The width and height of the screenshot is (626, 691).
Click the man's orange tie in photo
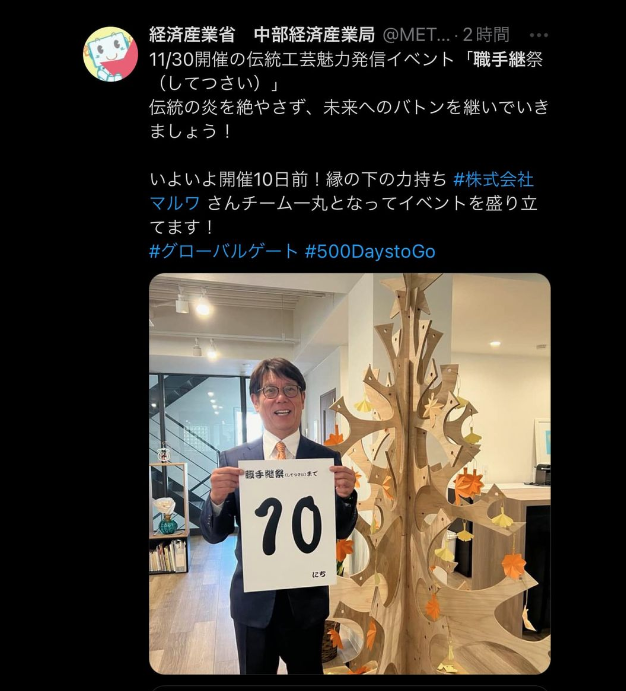coord(281,450)
